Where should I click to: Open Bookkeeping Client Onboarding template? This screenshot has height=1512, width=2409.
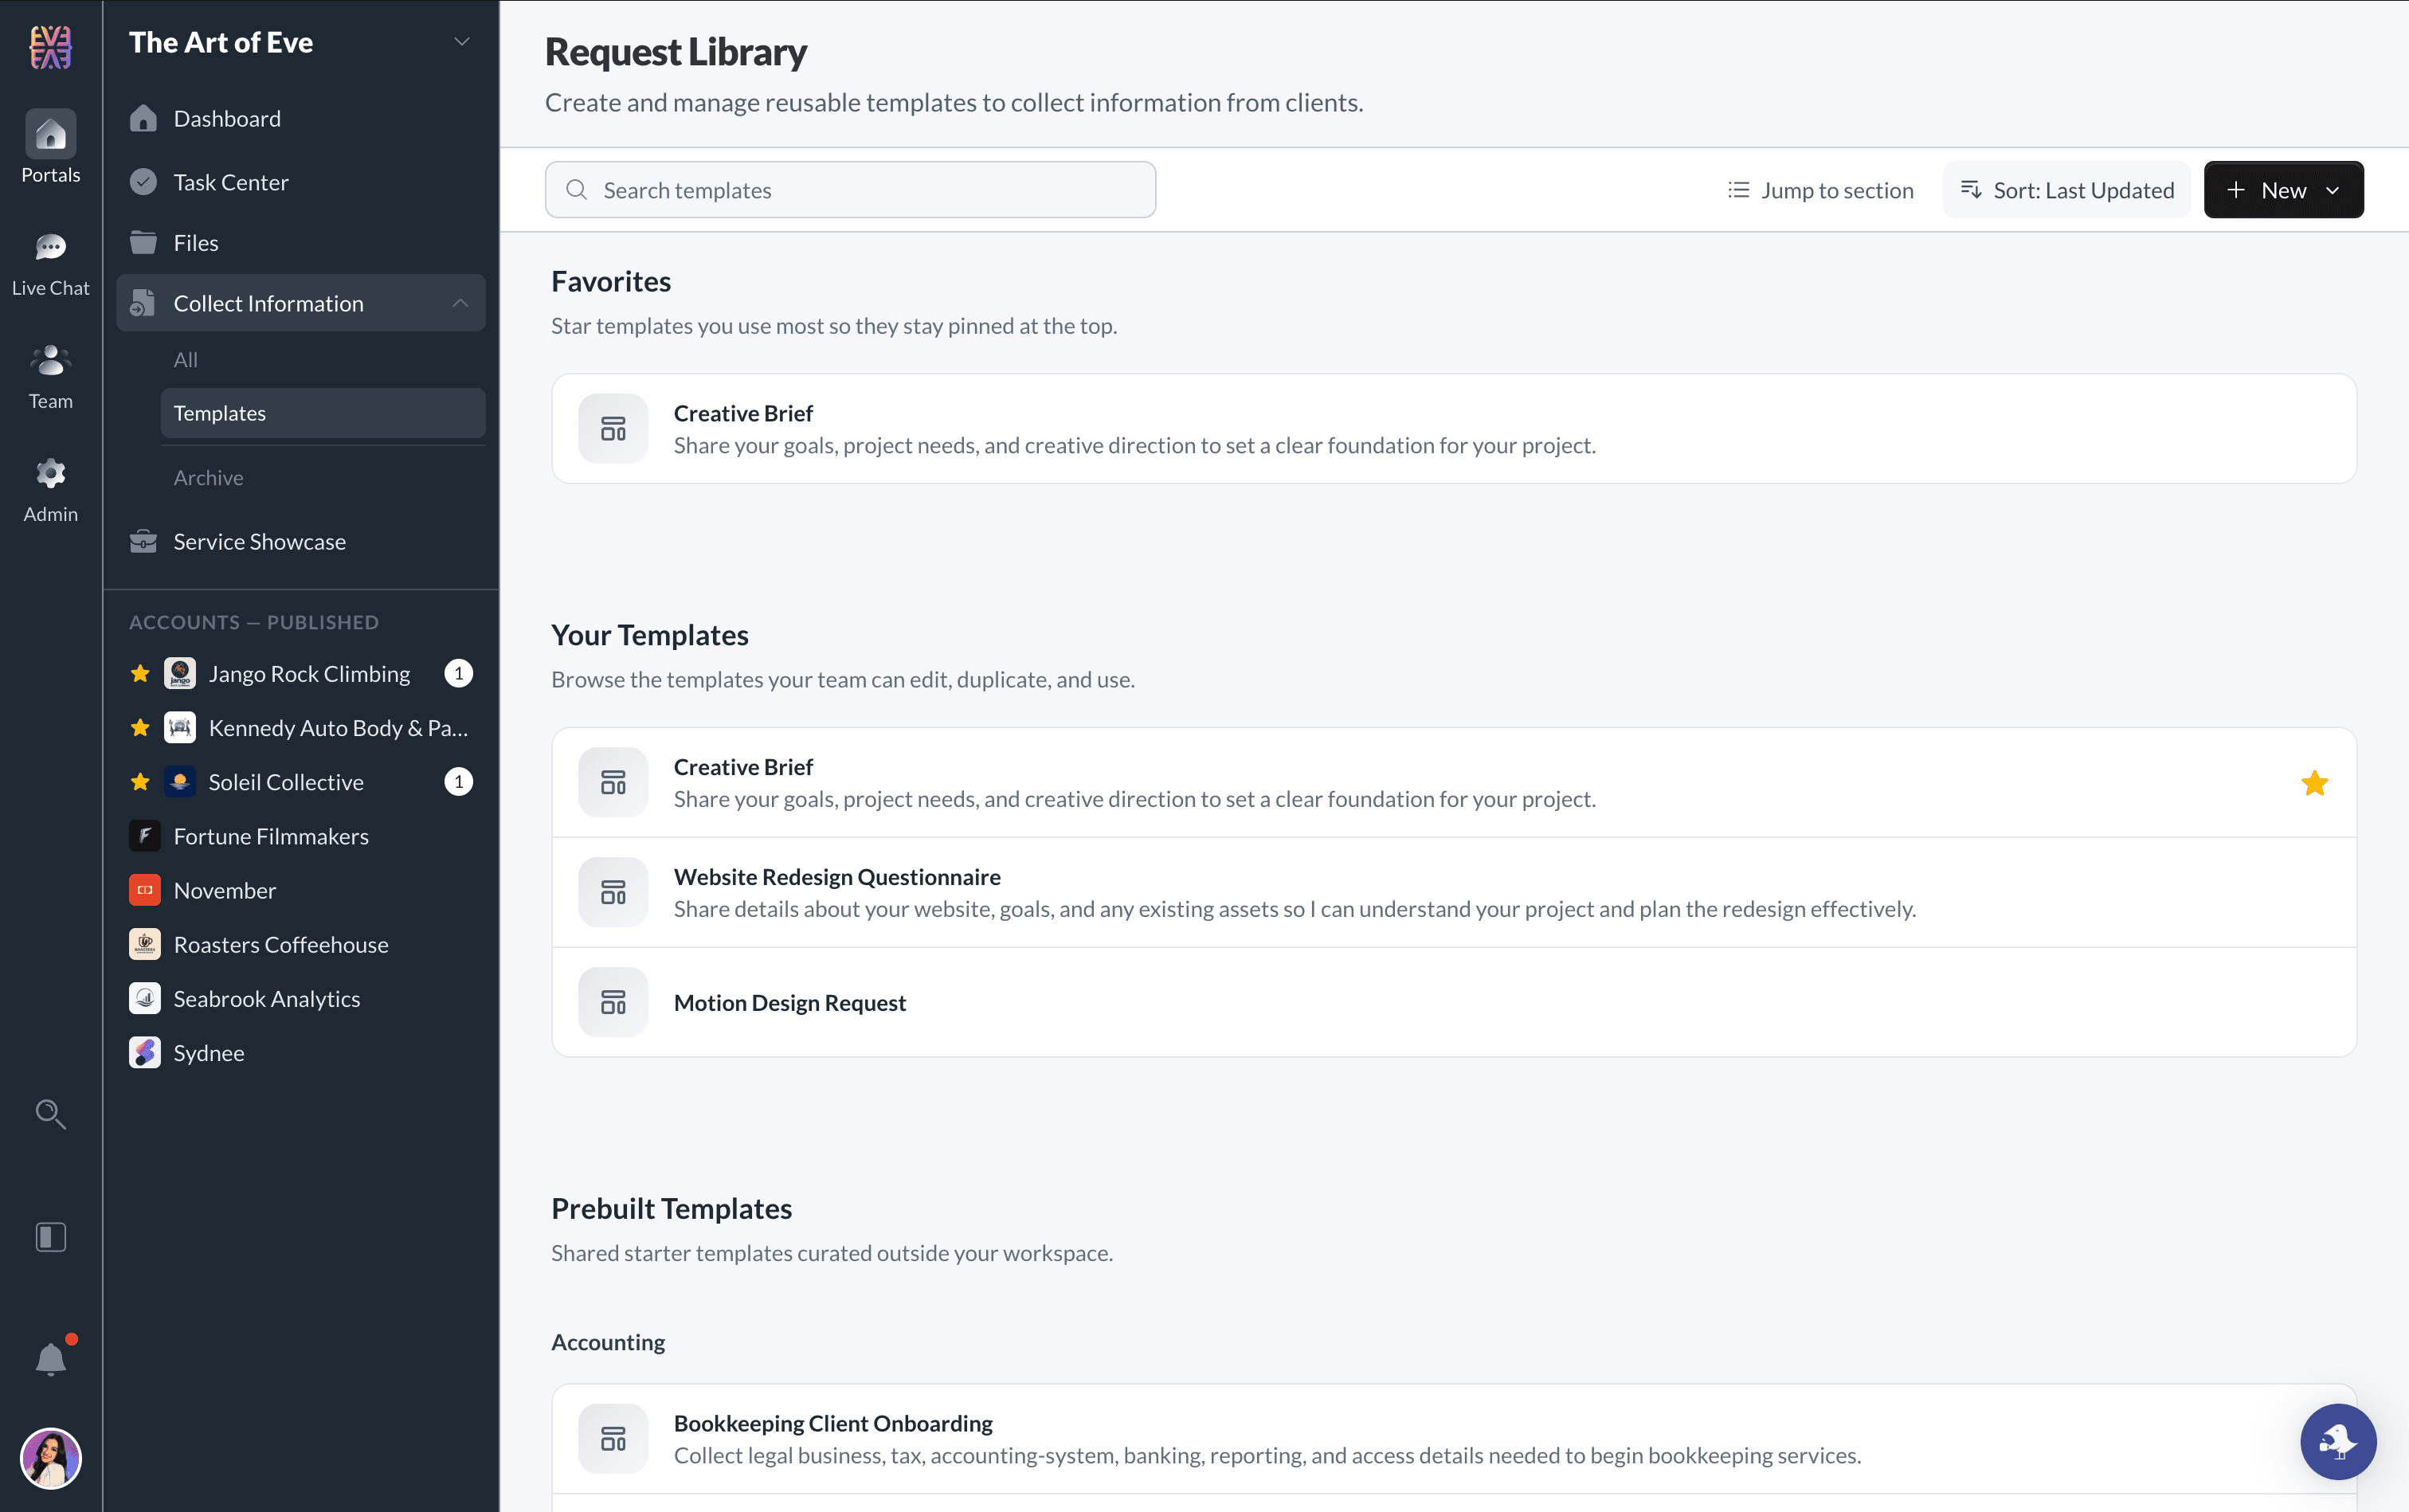[1454, 1439]
